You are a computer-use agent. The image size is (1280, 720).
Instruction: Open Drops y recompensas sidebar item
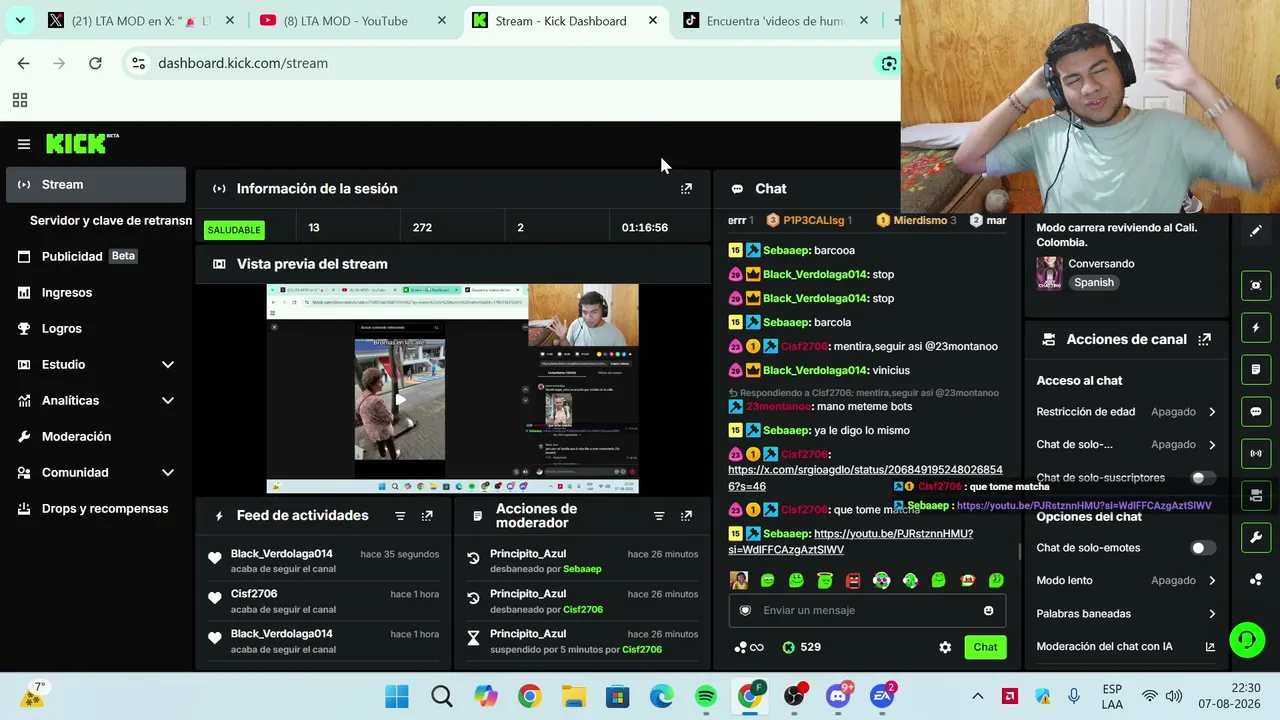coord(96,509)
